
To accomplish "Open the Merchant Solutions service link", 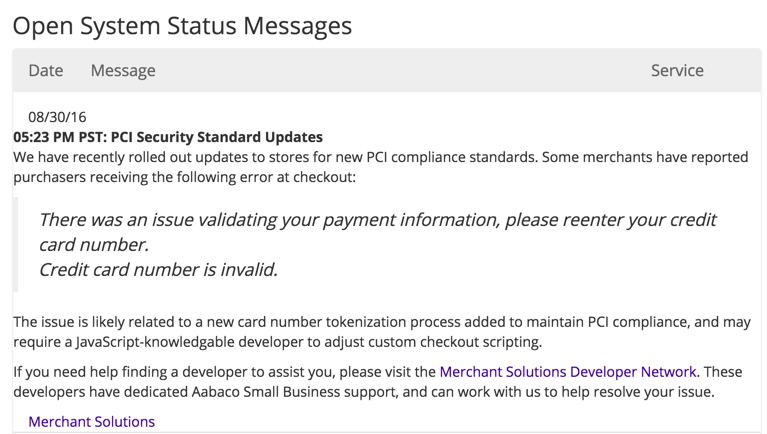I will [x=91, y=422].
